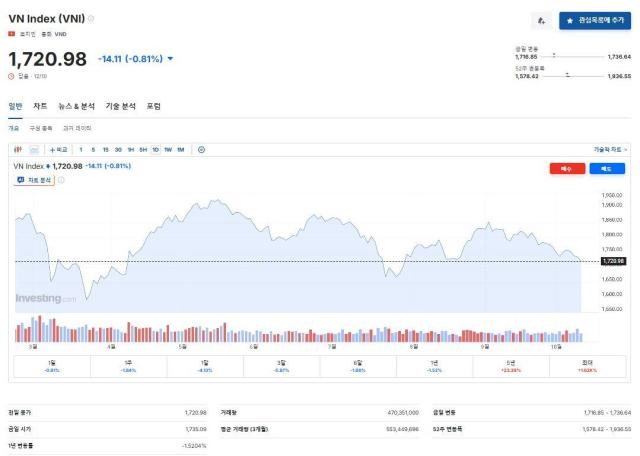Image resolution: width=640 pixels, height=456 pixels.
Task: Click the 1-year change value -1.5204%
Action: point(194,445)
